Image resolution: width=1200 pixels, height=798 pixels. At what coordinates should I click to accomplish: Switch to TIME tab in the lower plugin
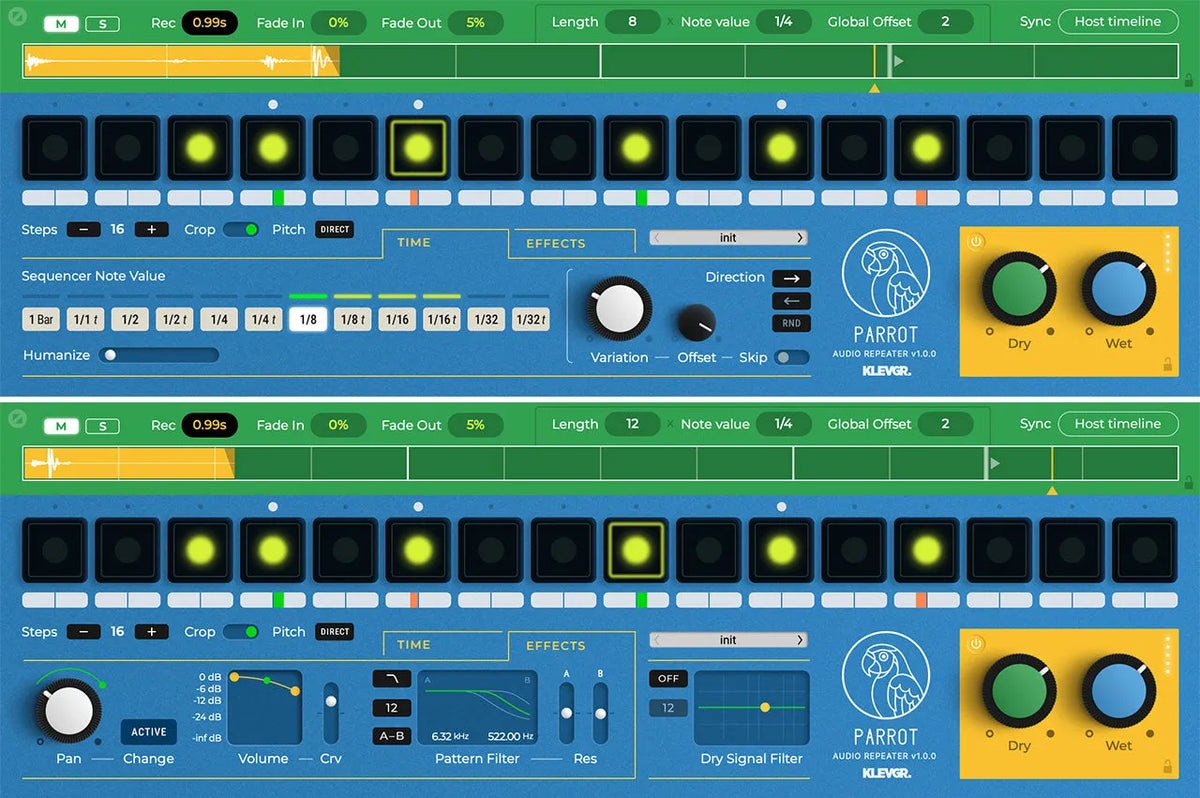(x=414, y=645)
